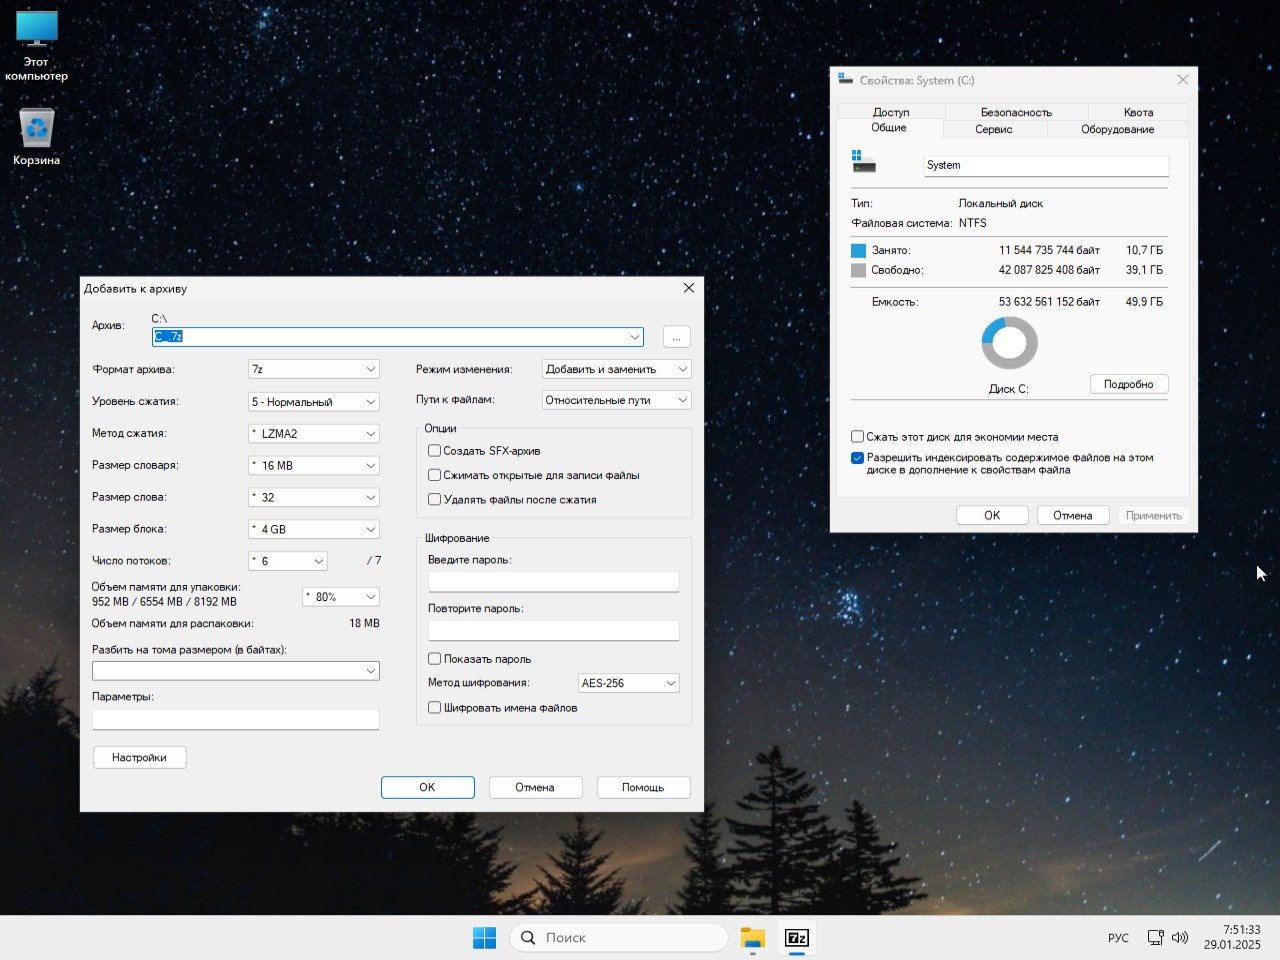Click the Windows Start button
Image resolution: width=1280 pixels, height=960 pixels.
click(484, 938)
